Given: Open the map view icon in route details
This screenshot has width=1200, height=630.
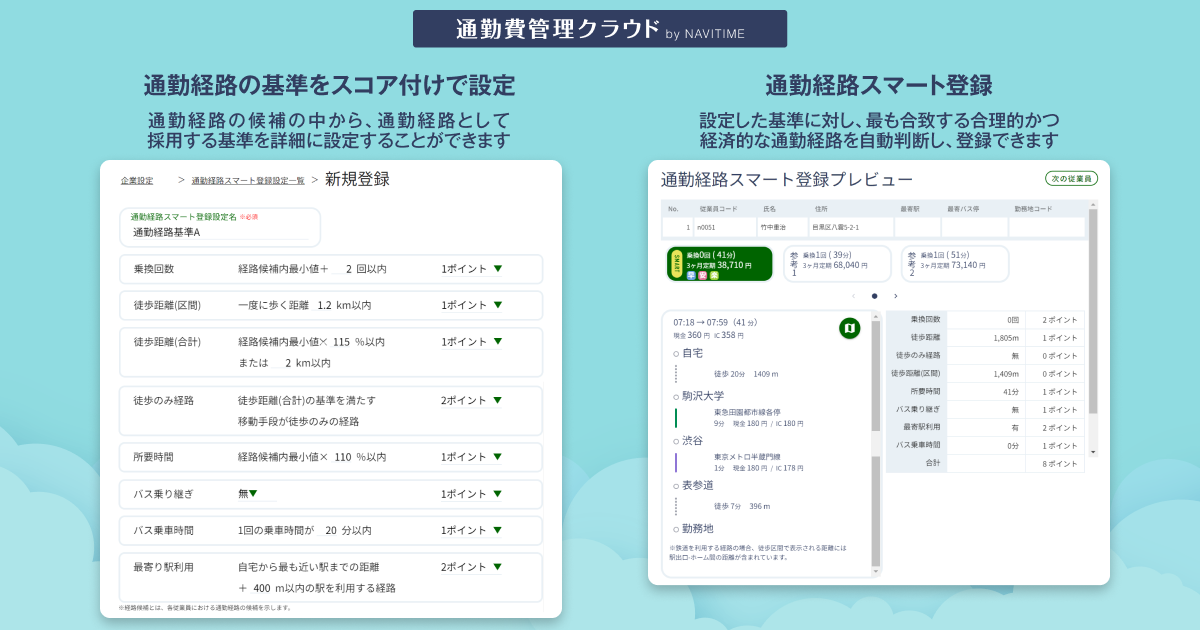Looking at the screenshot, I should [849, 327].
